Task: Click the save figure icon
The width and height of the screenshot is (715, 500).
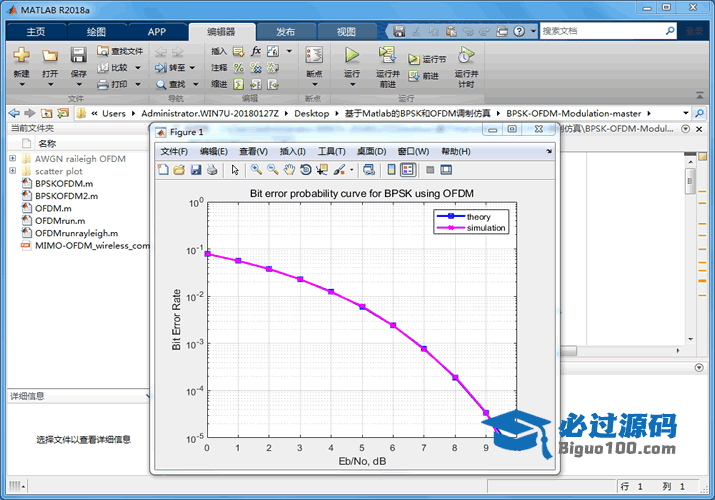Action: tap(195, 170)
